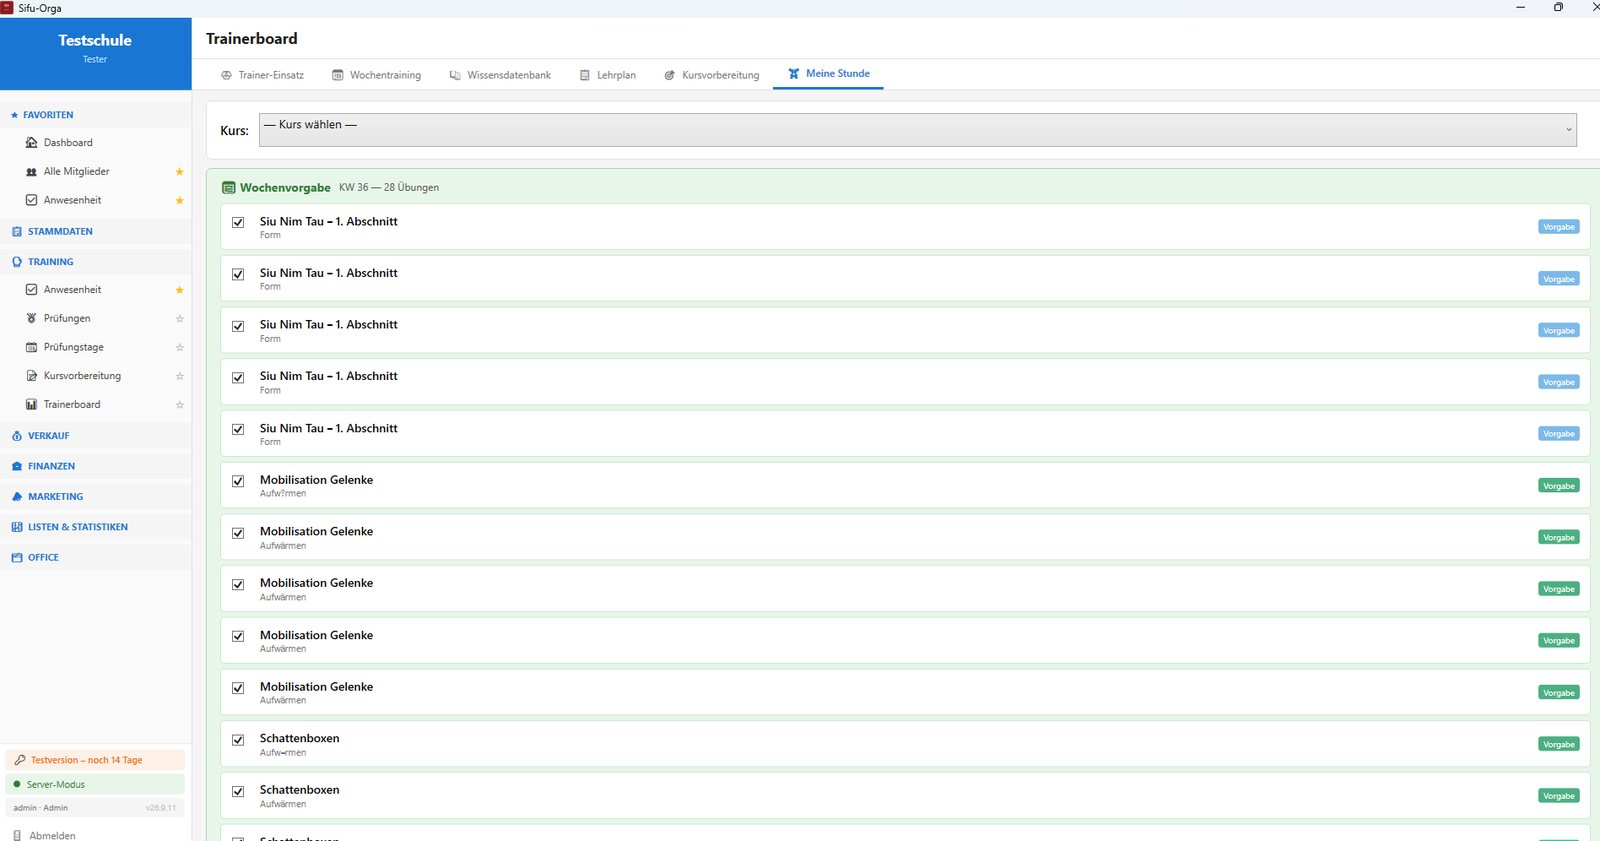
Task: Click the sidebar Kursvorbereitung pencil icon
Action: click(31, 376)
